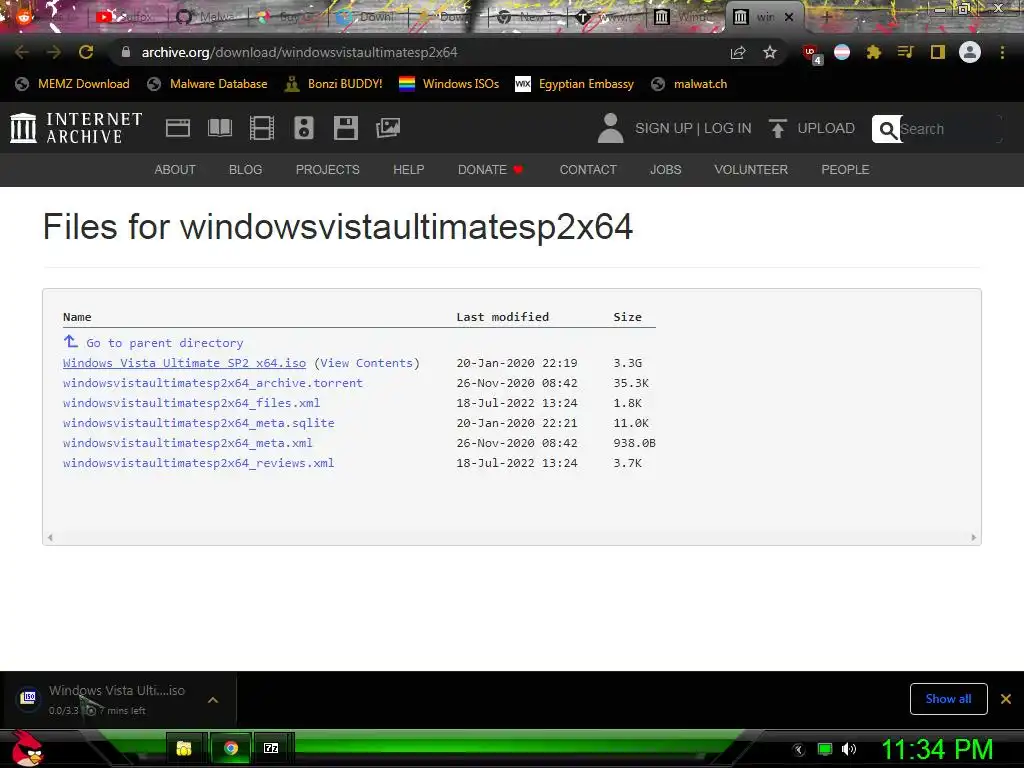Click View Contents link

367,363
